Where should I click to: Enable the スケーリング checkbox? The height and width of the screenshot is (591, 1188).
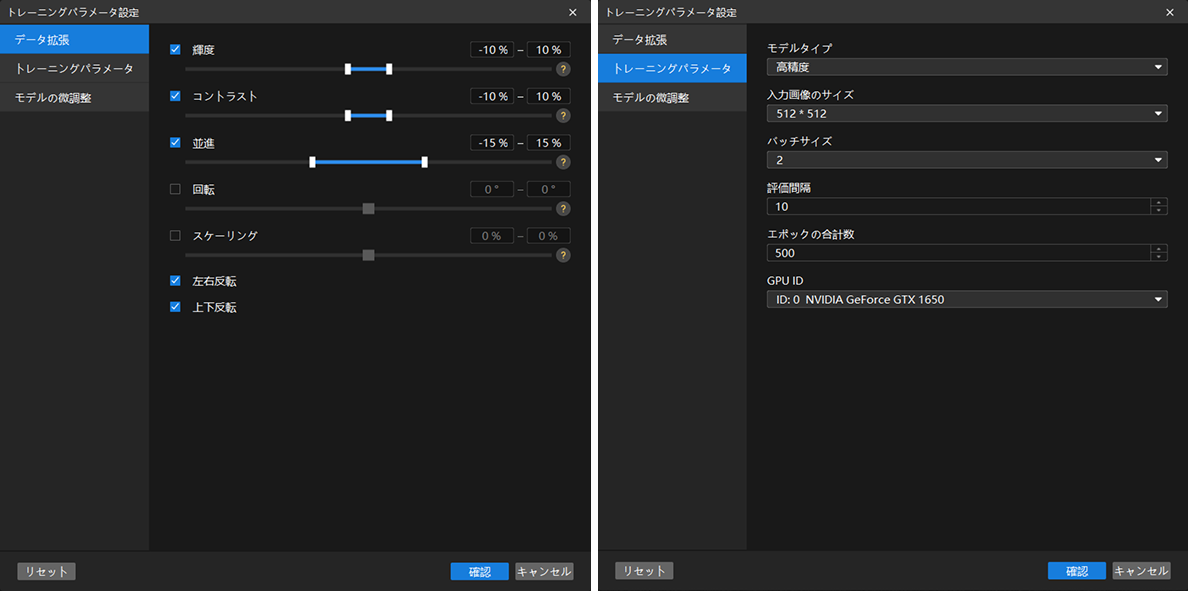click(175, 236)
